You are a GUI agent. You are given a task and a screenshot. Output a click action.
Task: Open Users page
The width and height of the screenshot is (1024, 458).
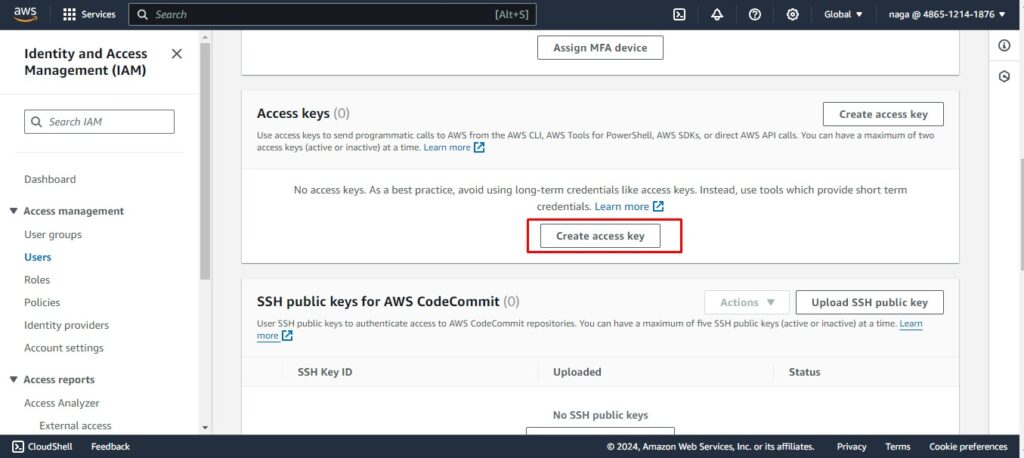tap(38, 257)
